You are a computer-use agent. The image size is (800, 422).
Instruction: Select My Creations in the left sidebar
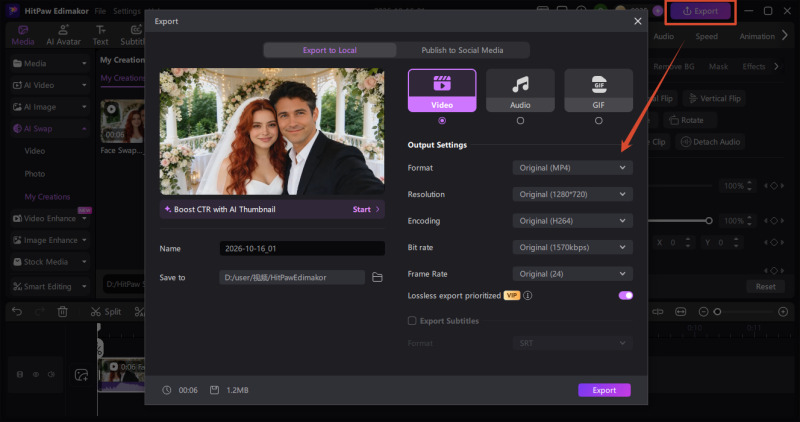click(47, 196)
